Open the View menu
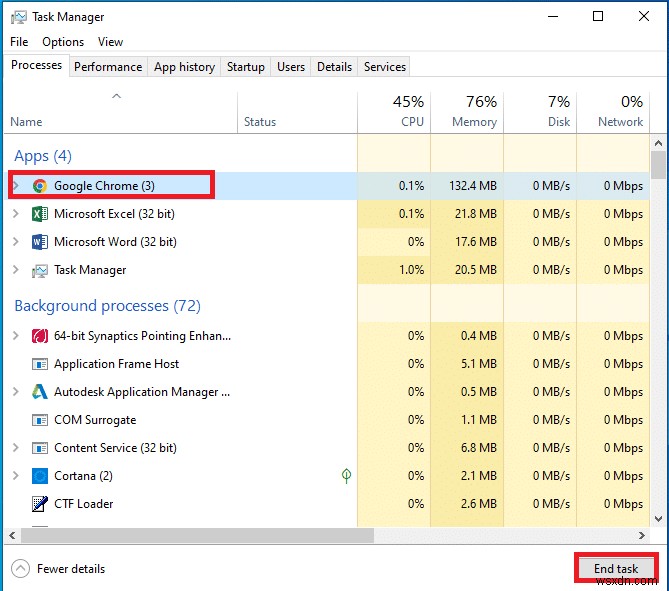Image resolution: width=669 pixels, height=591 pixels. click(x=111, y=42)
